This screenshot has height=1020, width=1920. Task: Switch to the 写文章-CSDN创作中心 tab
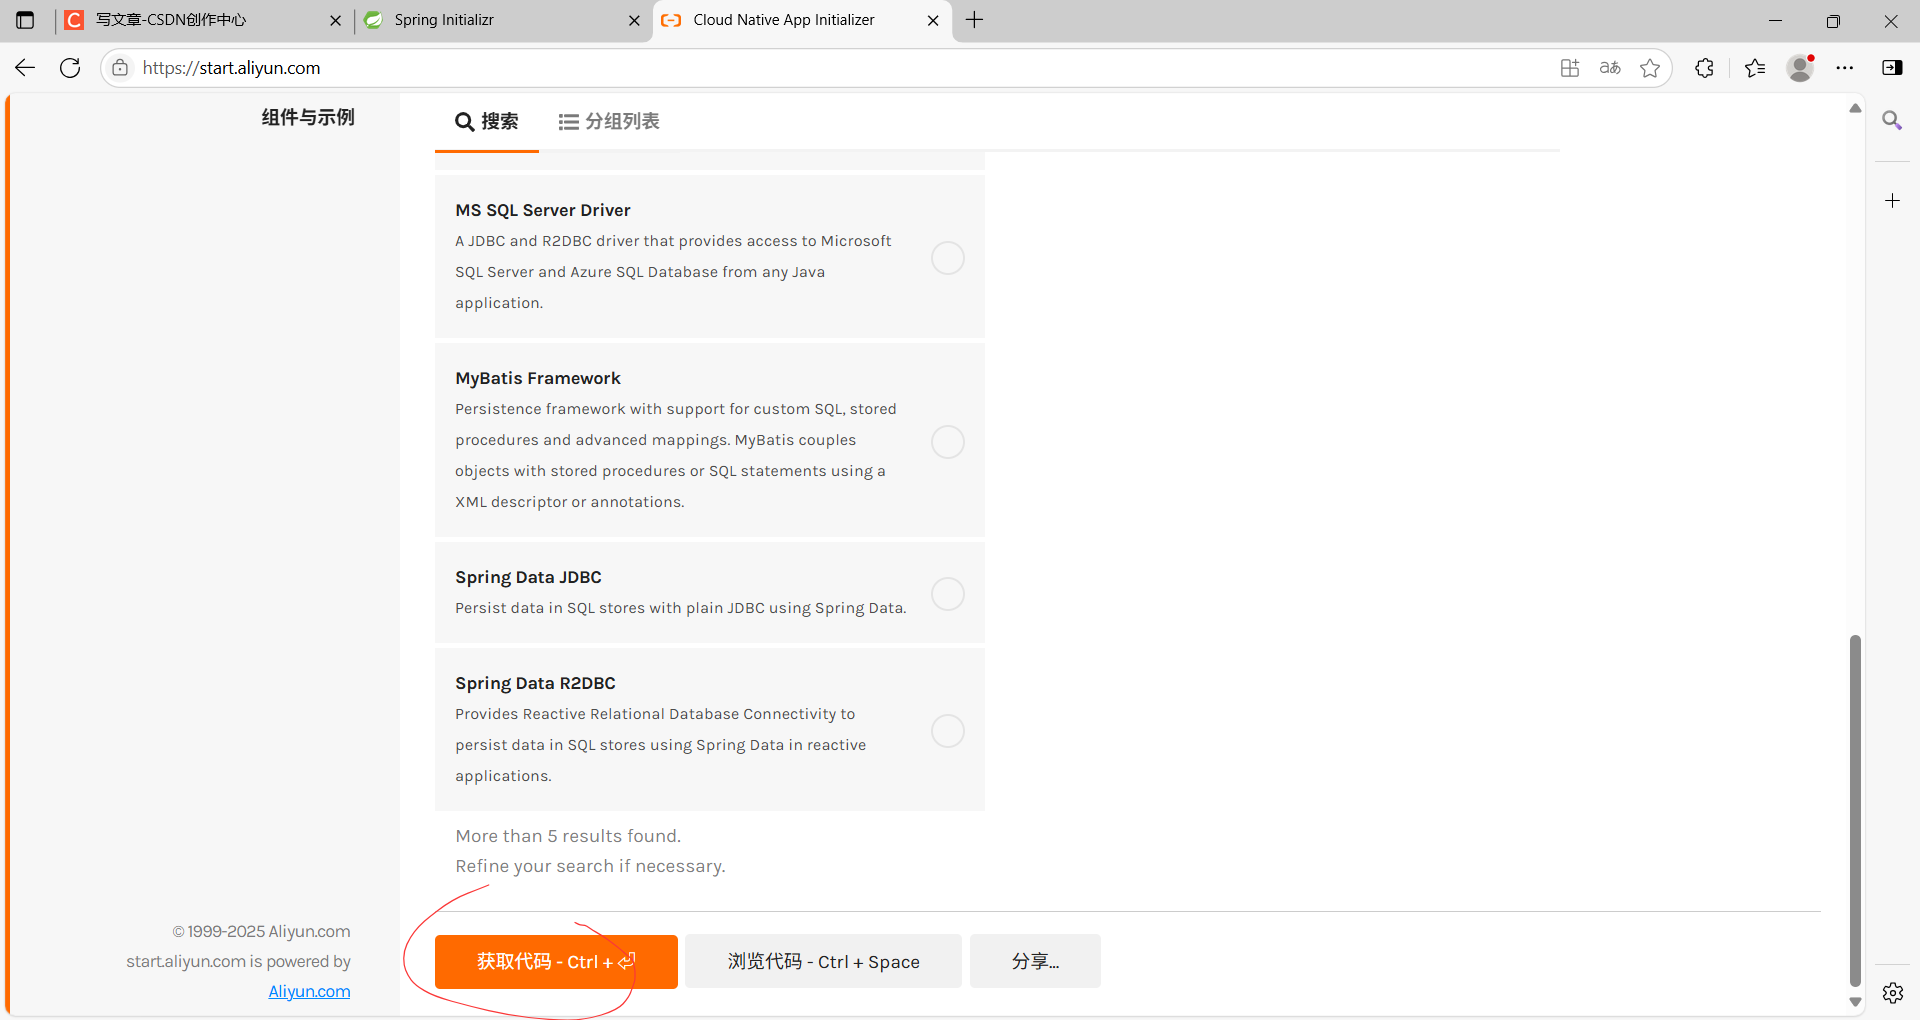(x=202, y=20)
